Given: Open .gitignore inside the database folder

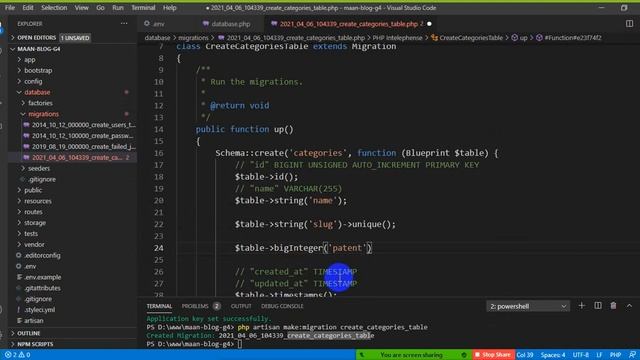Looking at the screenshot, I should (x=42, y=179).
